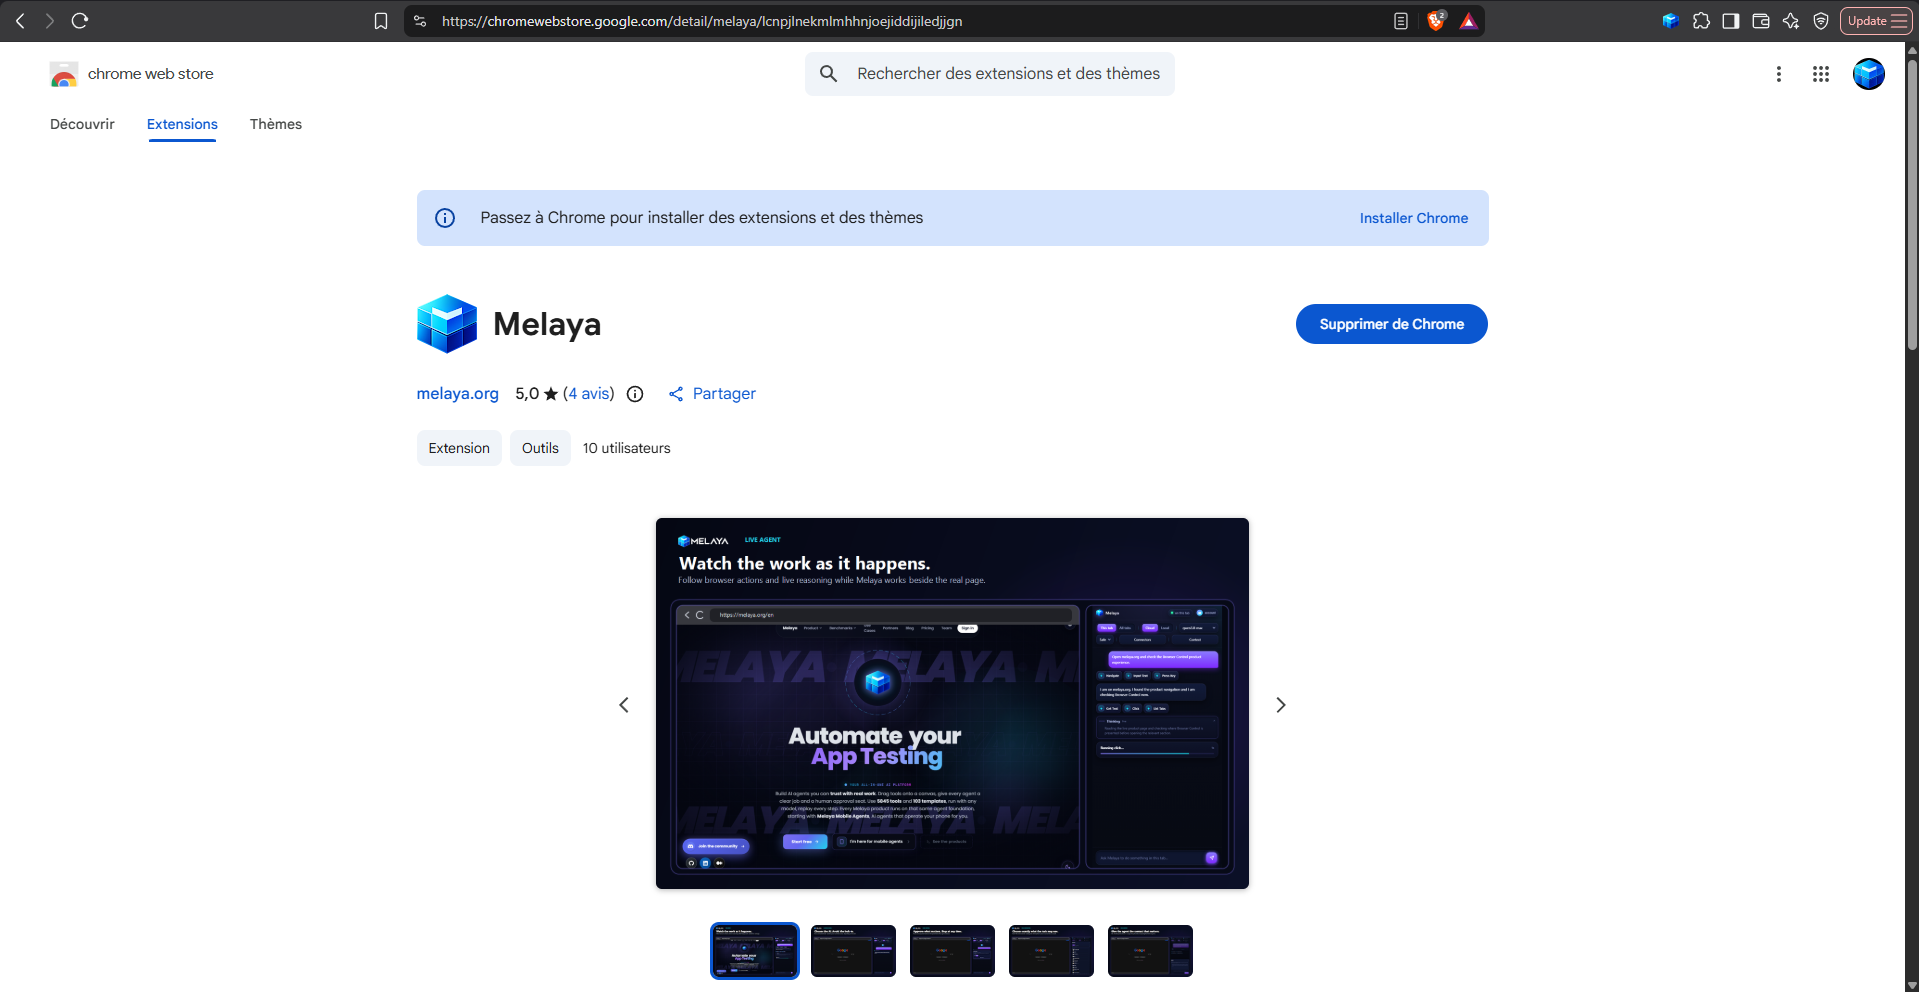Screen dimensions: 1919x992
Task: Go forward to the next page
Action: click(49, 21)
